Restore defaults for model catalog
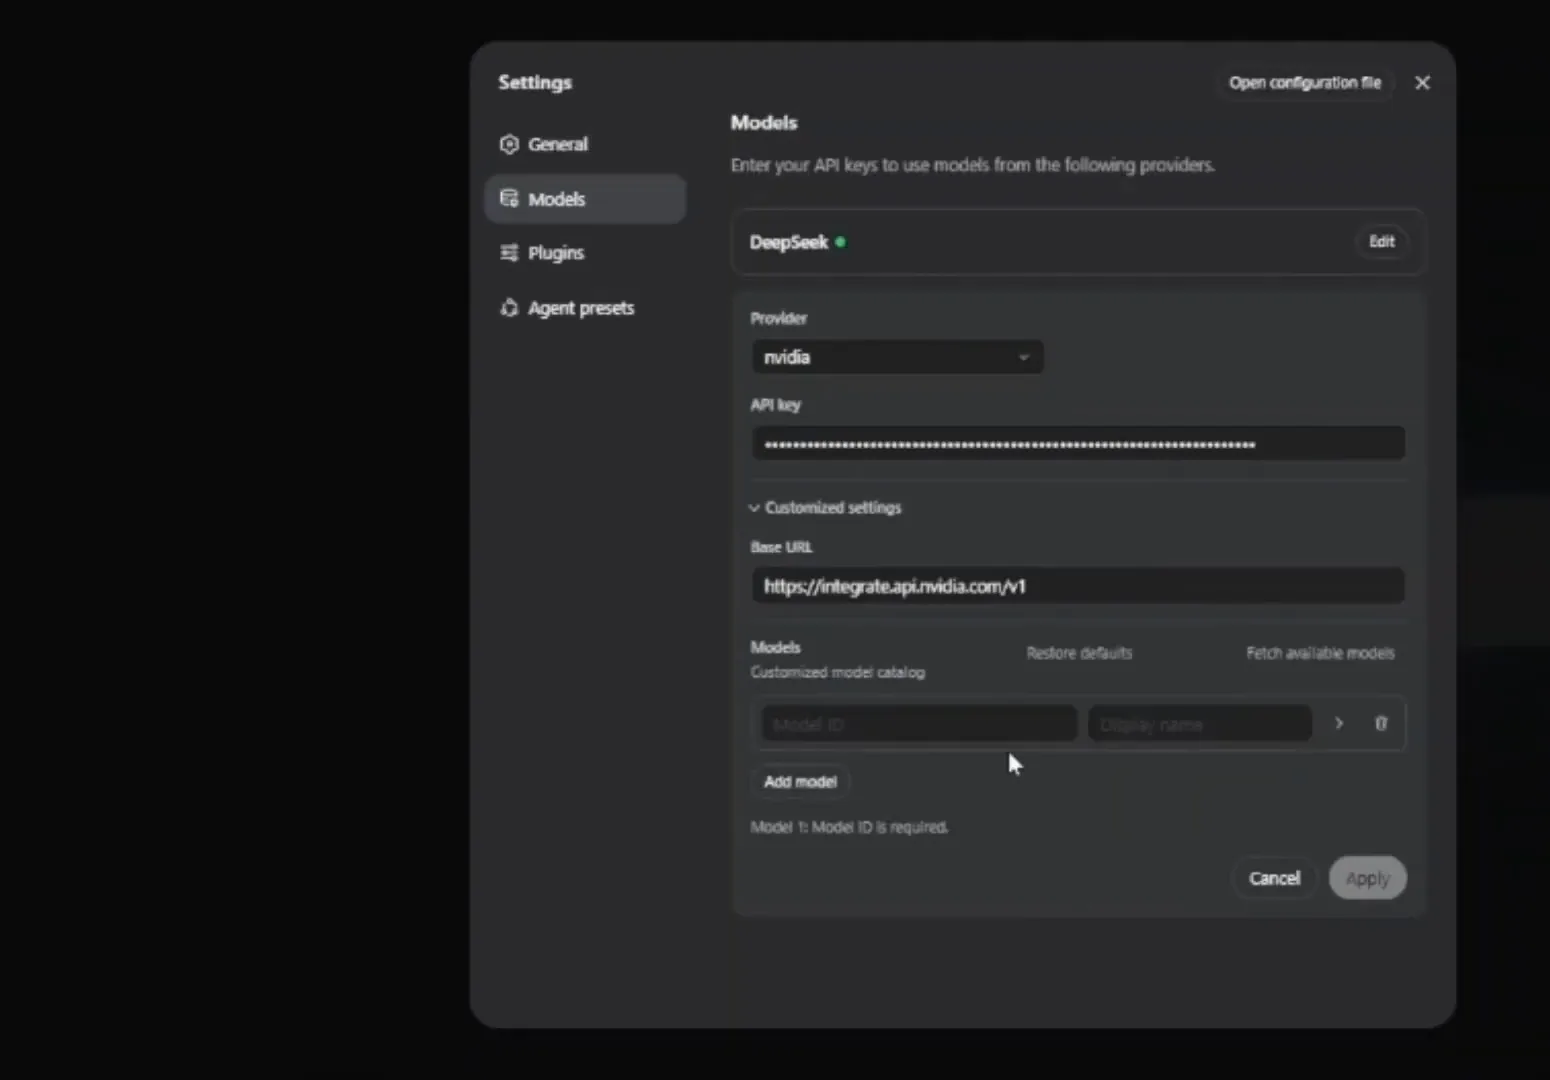 coord(1079,653)
